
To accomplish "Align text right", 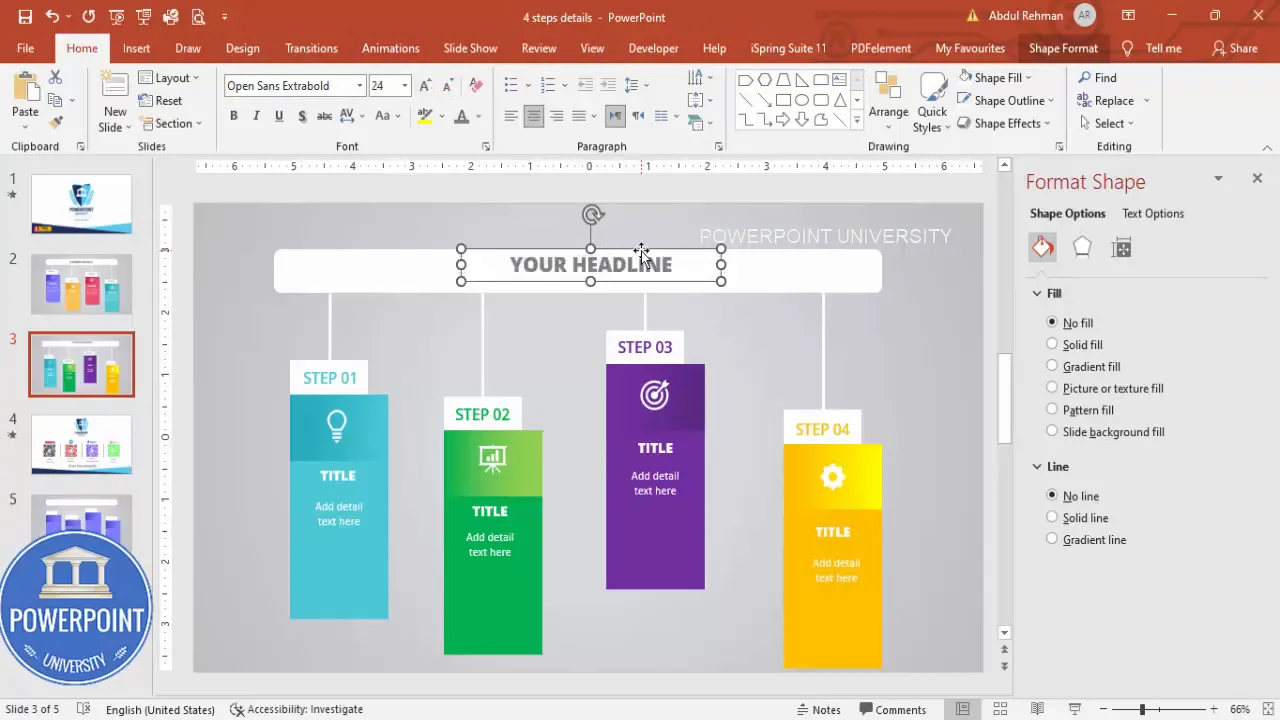I will (556, 116).
